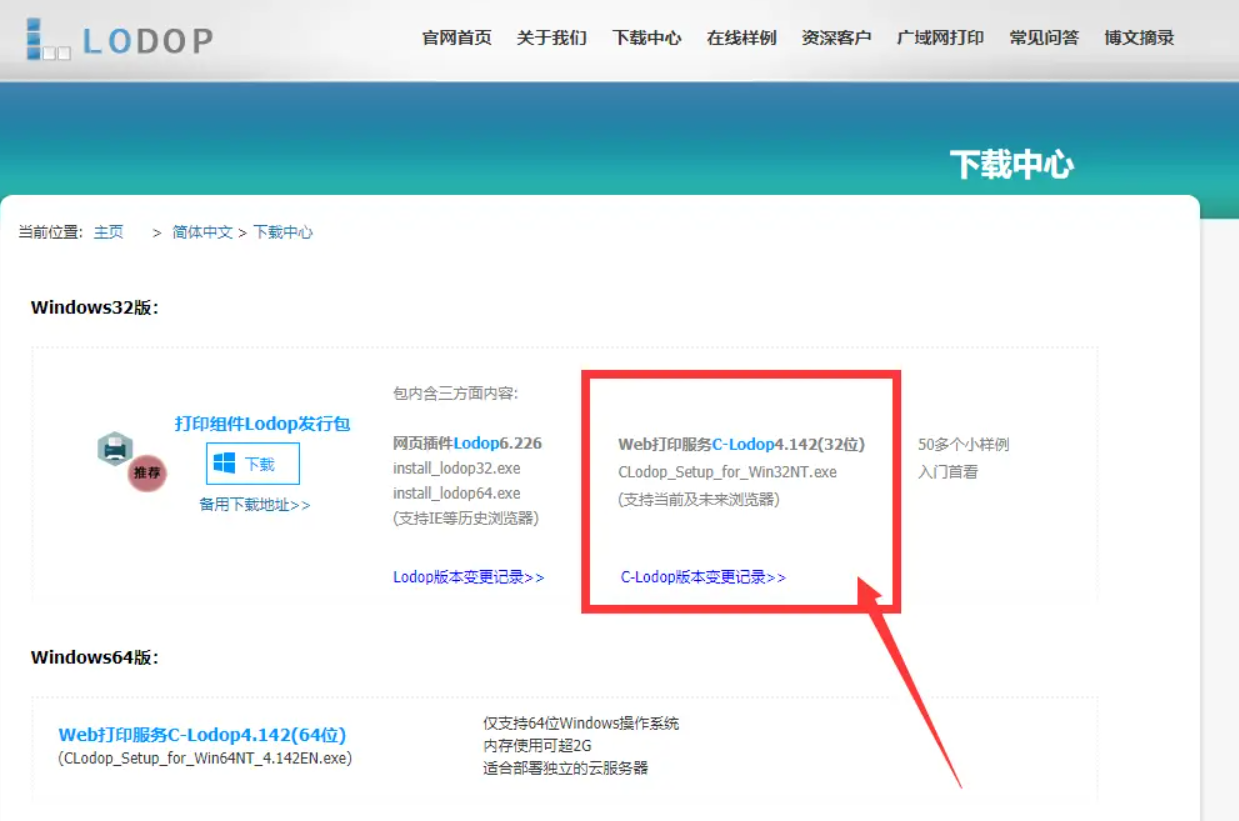Click the 下载中心 banner title
The height and width of the screenshot is (821, 1239).
point(1011,164)
